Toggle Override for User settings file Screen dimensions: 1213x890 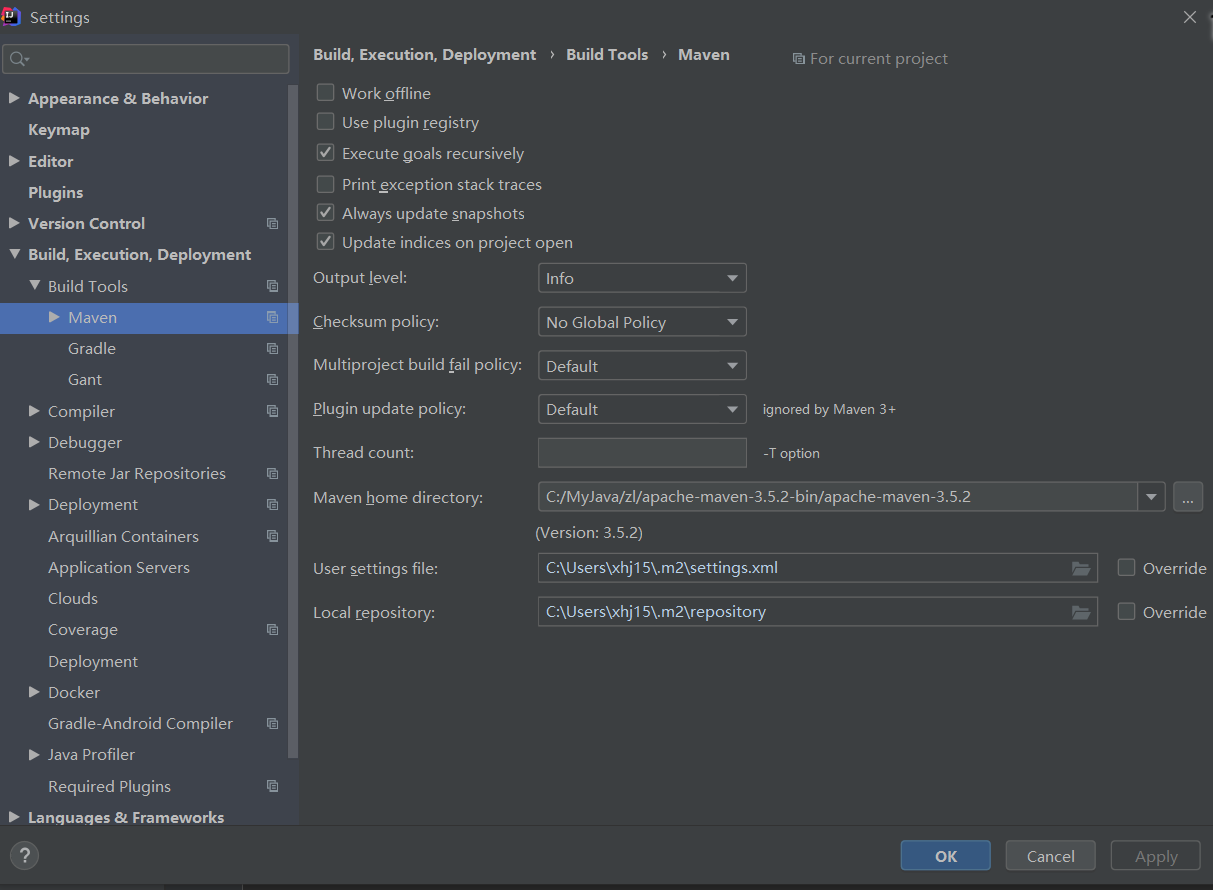click(1126, 568)
